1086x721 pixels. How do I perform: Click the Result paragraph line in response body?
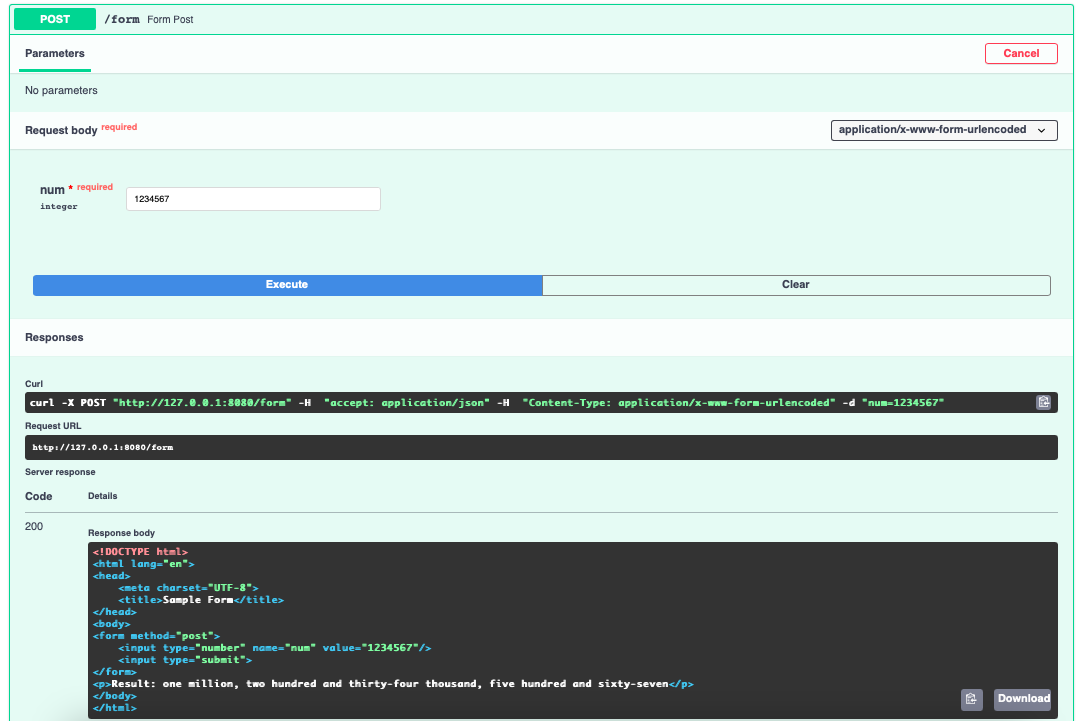click(393, 684)
